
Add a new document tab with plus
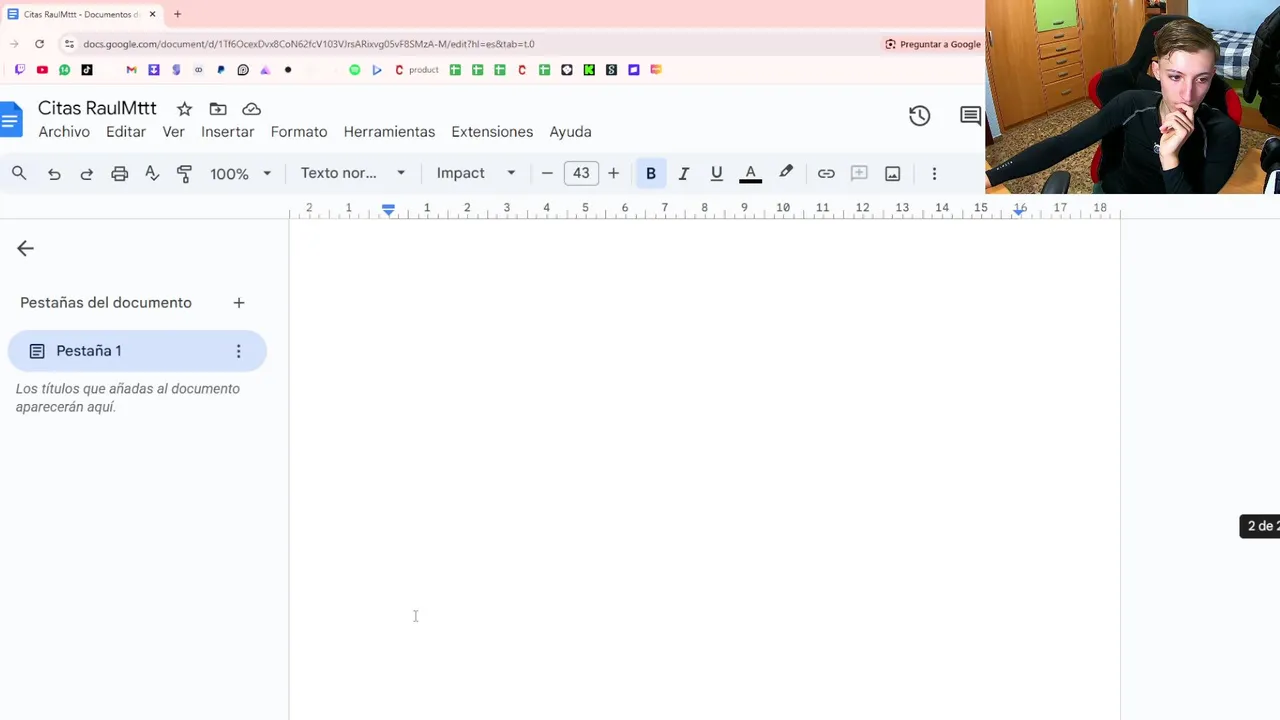point(239,303)
